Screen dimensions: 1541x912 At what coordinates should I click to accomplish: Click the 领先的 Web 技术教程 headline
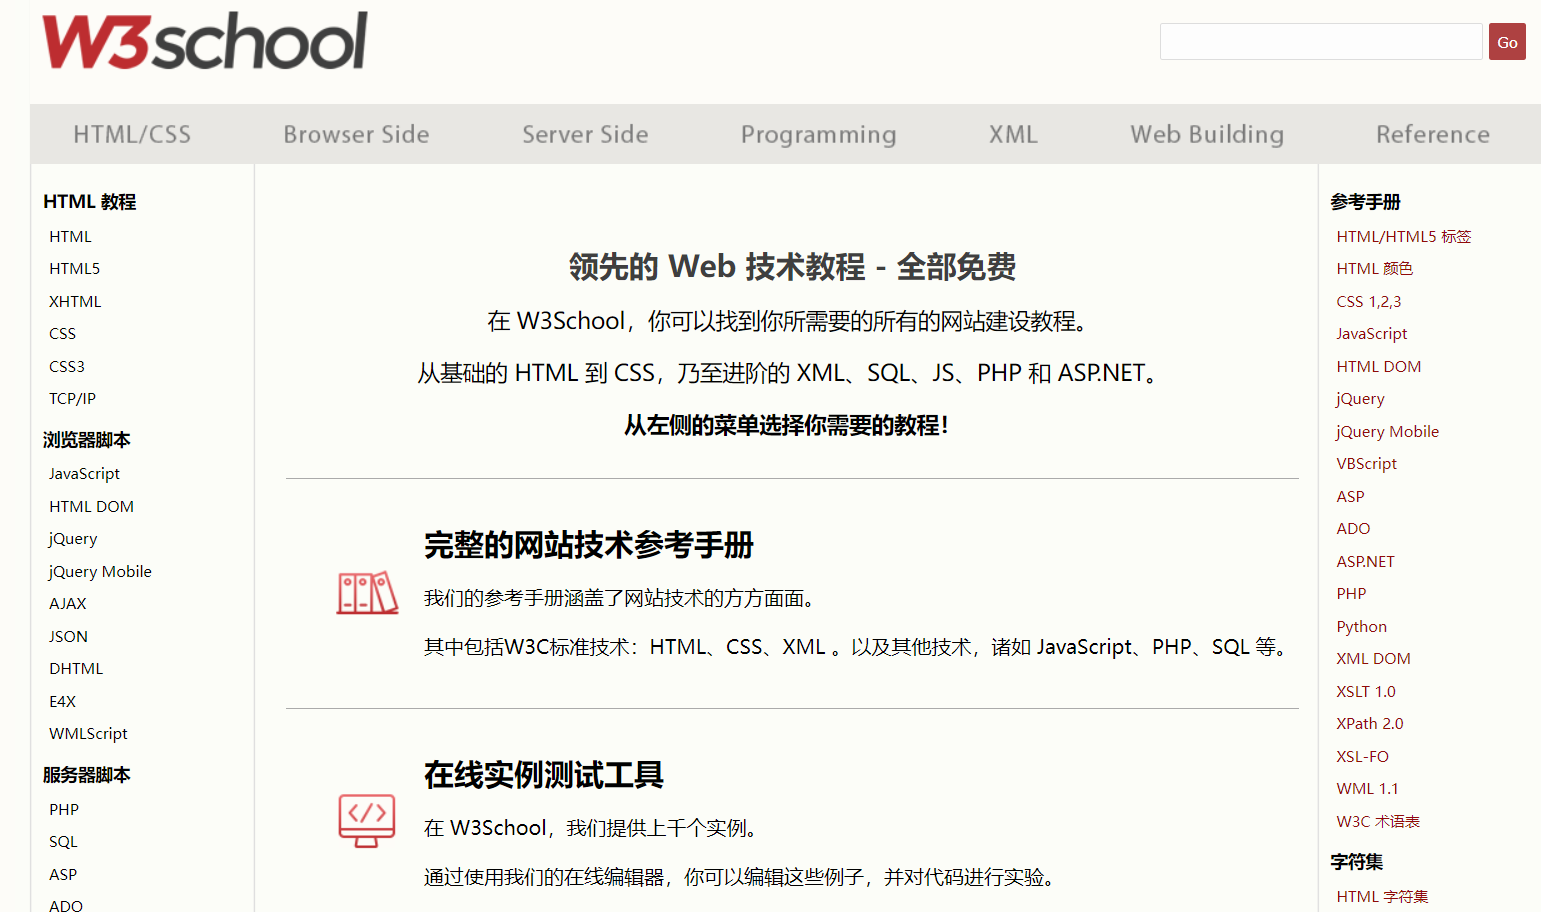792,267
